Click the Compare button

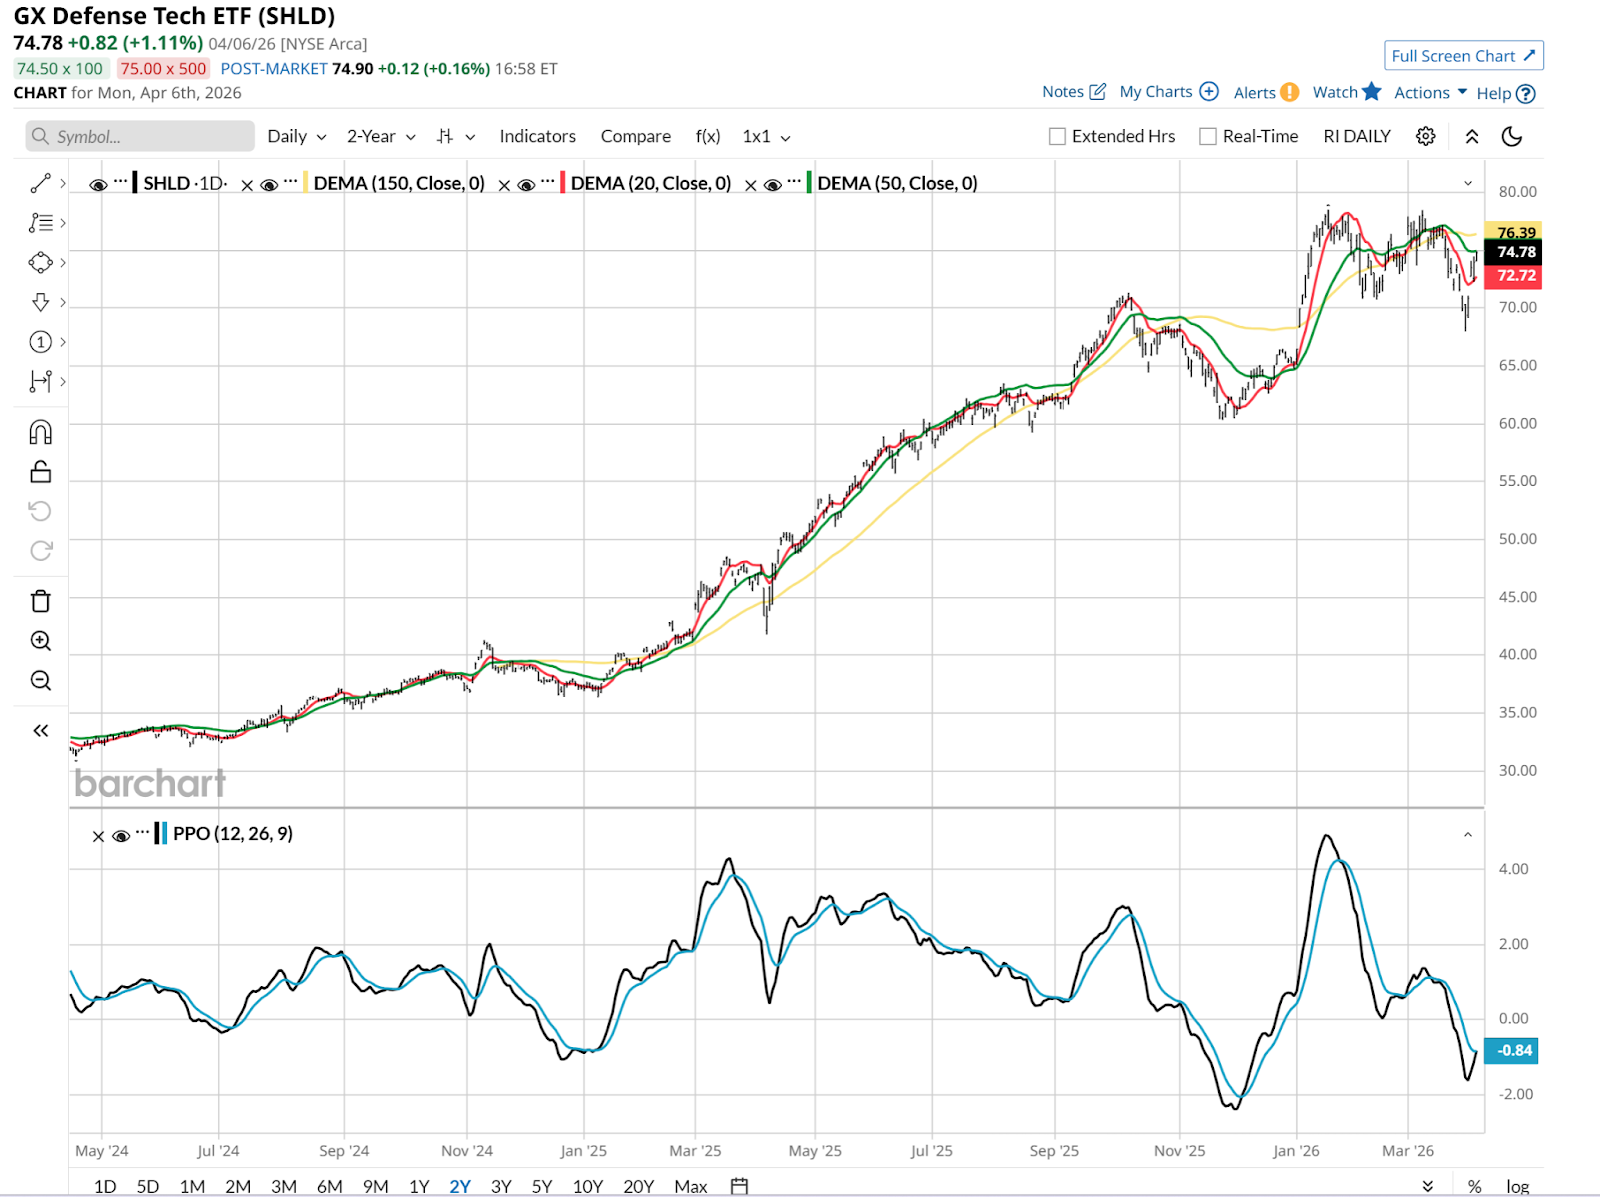click(635, 136)
